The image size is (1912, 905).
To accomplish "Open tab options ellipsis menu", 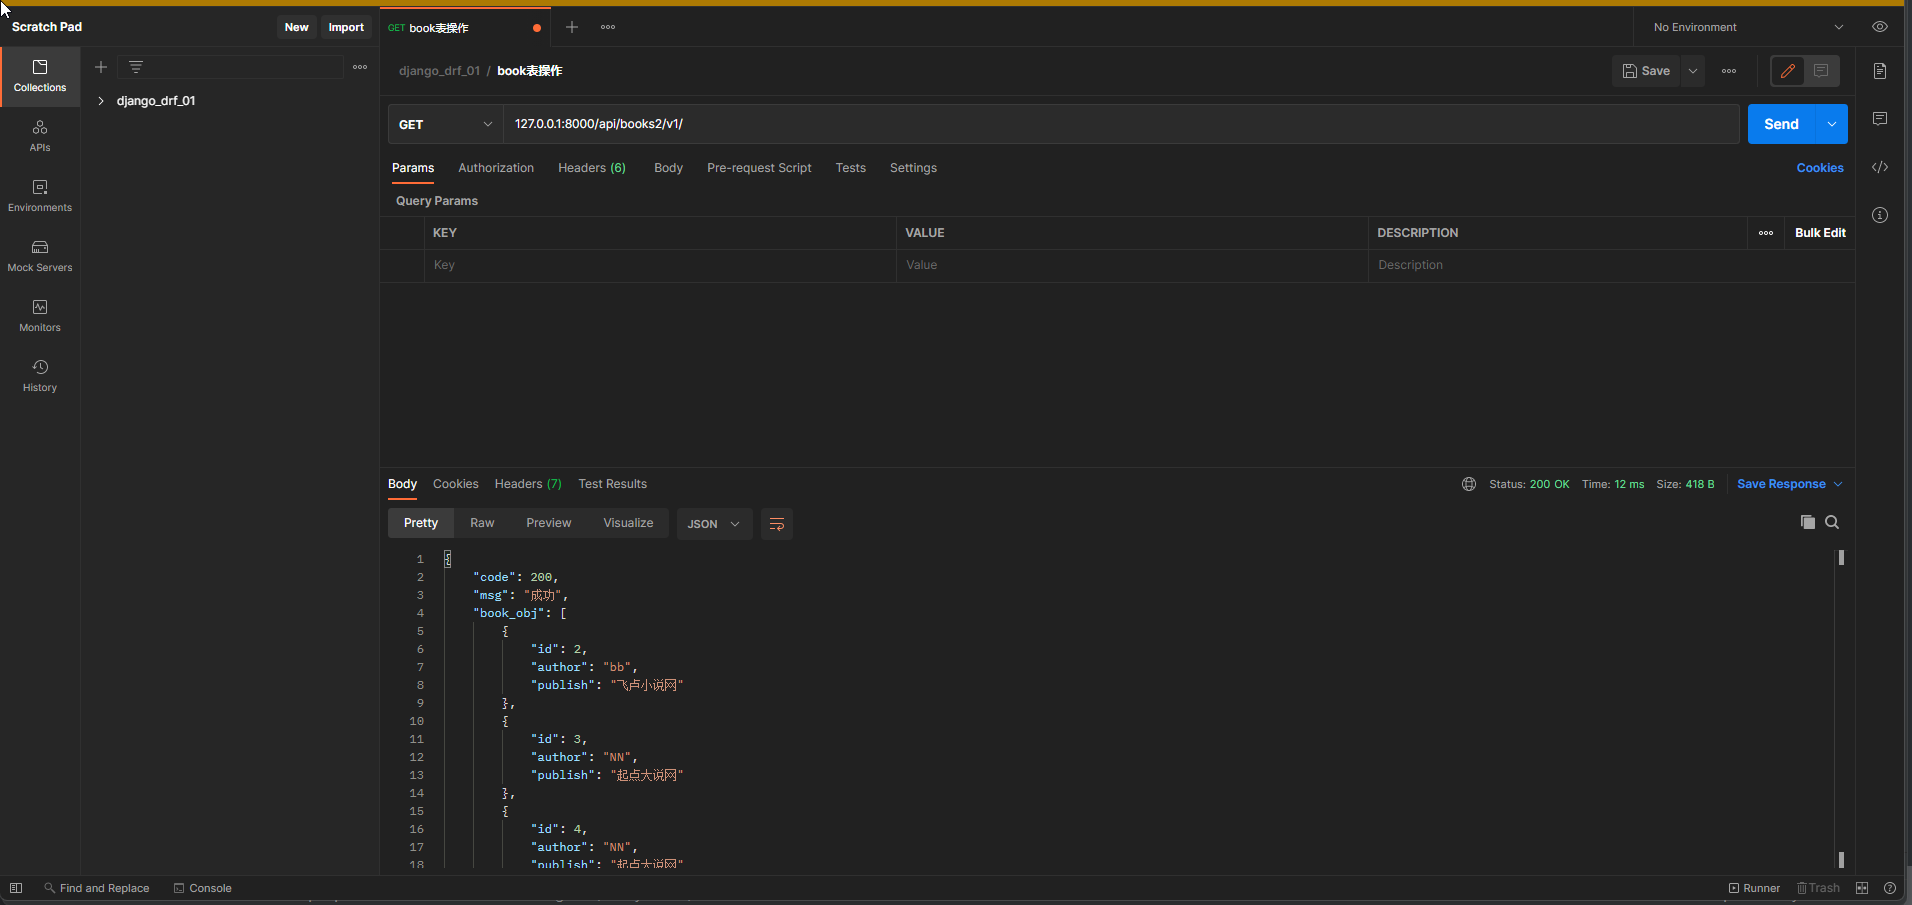I will point(608,27).
